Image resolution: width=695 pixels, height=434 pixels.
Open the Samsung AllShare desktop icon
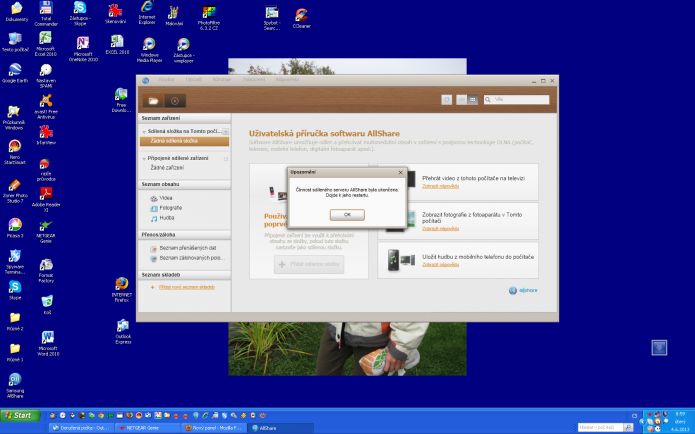pyautogui.click(x=15, y=386)
